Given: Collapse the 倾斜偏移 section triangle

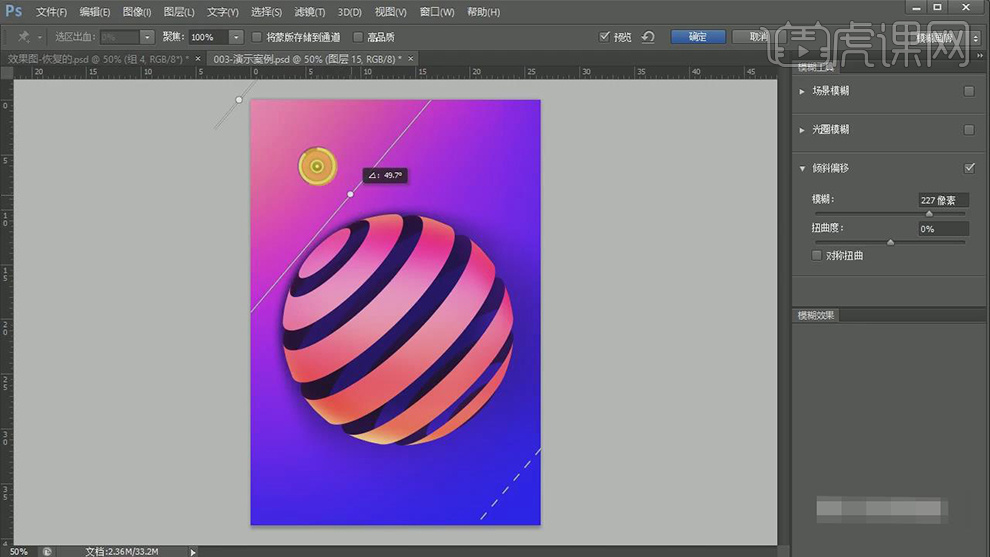Looking at the screenshot, I should (802, 169).
